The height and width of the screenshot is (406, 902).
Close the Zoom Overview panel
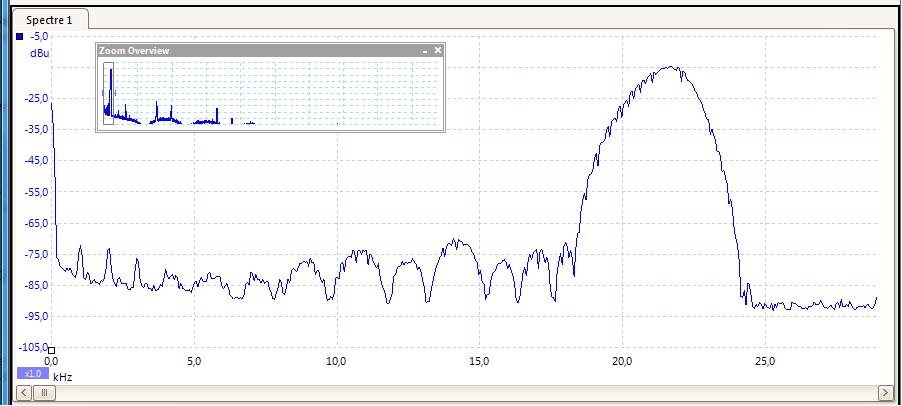coord(437,50)
